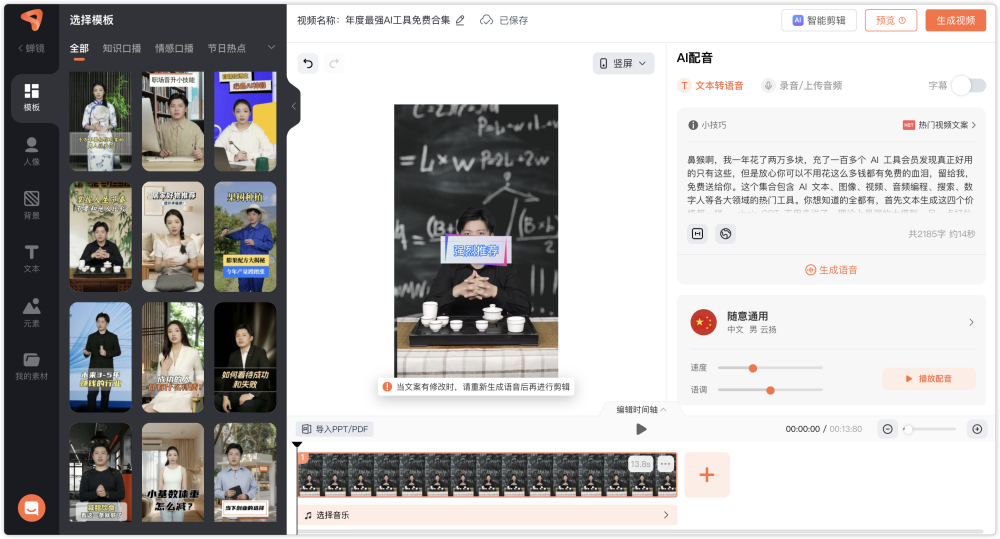The image size is (1000, 539).
Task: Open the 竖屏 orientation dropdown
Action: click(623, 63)
